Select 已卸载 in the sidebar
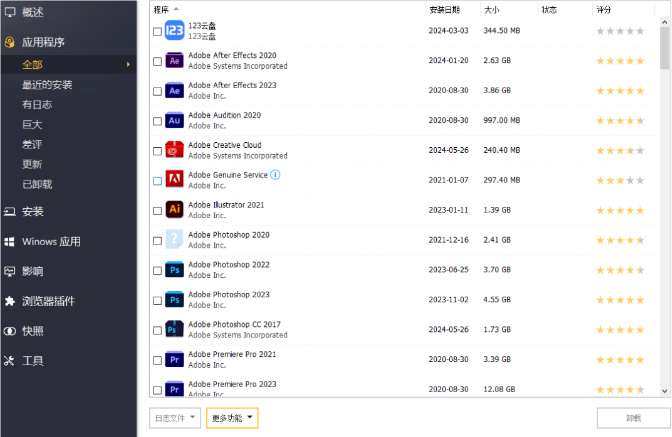Image resolution: width=672 pixels, height=437 pixels. (x=37, y=185)
